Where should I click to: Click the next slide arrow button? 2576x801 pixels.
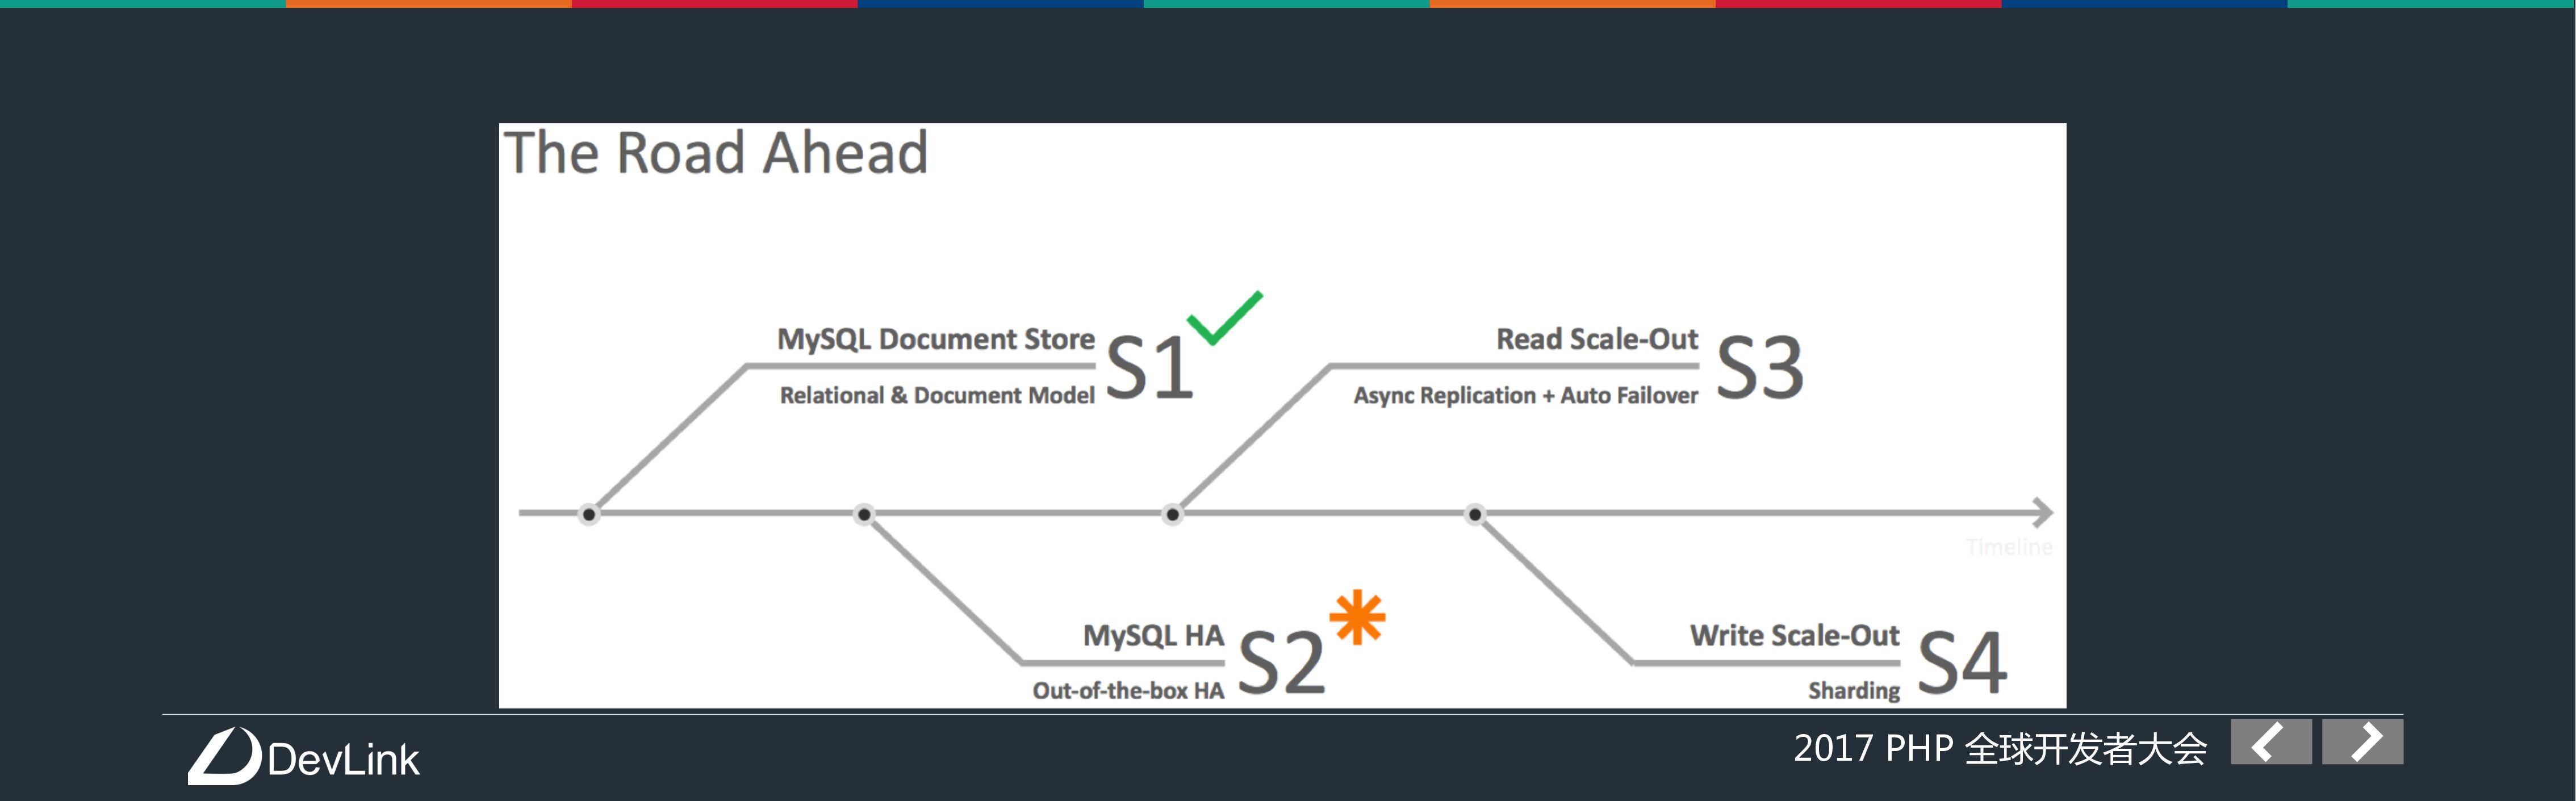(2362, 742)
